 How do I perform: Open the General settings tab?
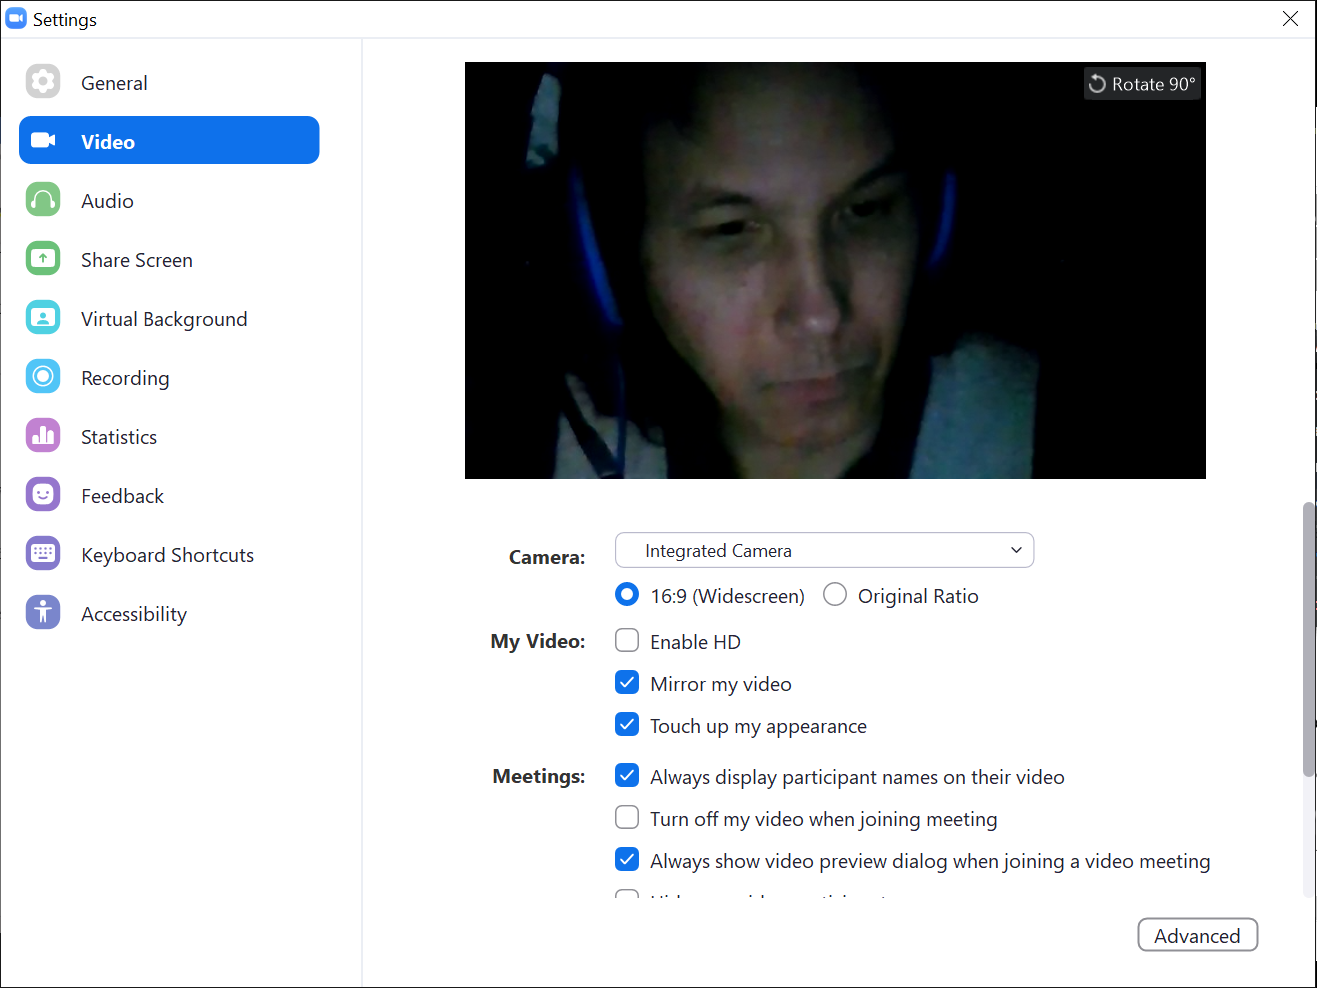[x=169, y=82]
